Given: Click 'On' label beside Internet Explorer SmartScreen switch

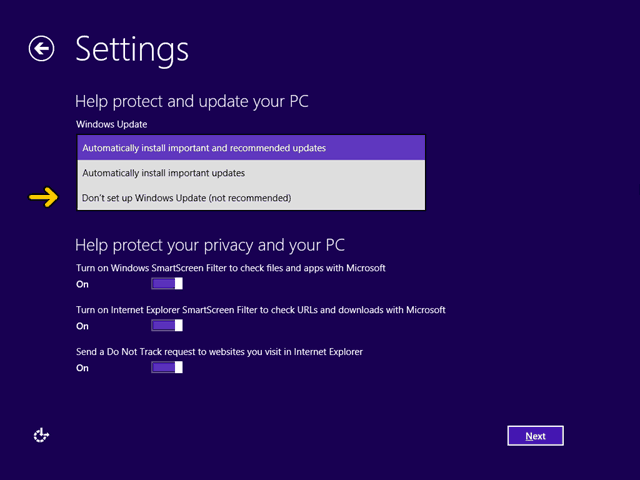Looking at the screenshot, I should [x=82, y=326].
